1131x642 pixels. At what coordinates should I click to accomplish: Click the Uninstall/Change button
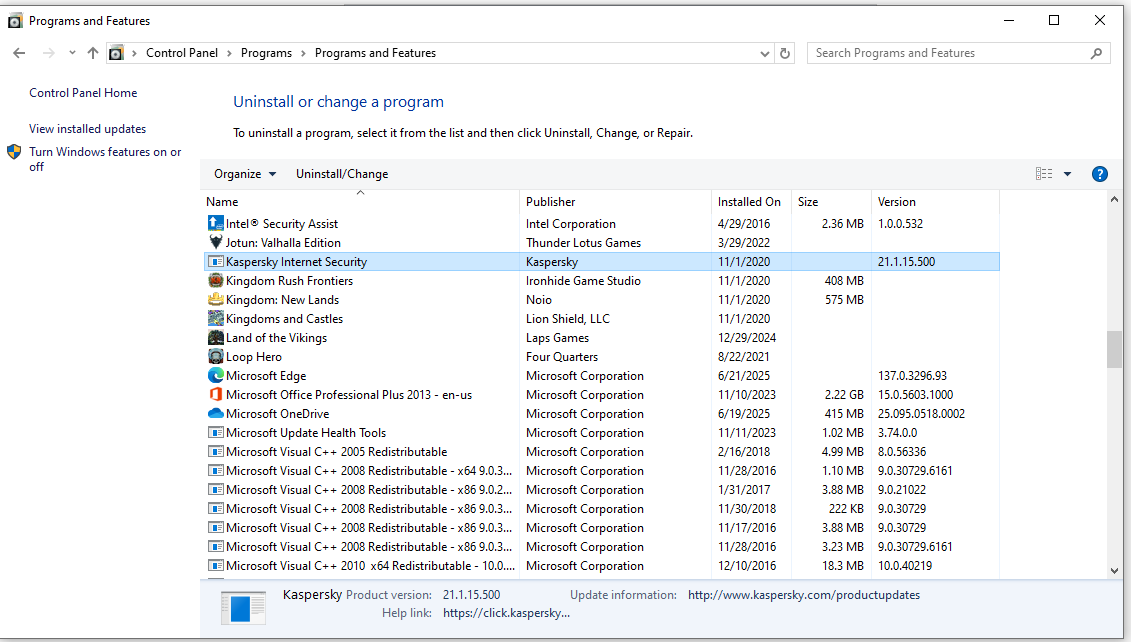point(342,174)
